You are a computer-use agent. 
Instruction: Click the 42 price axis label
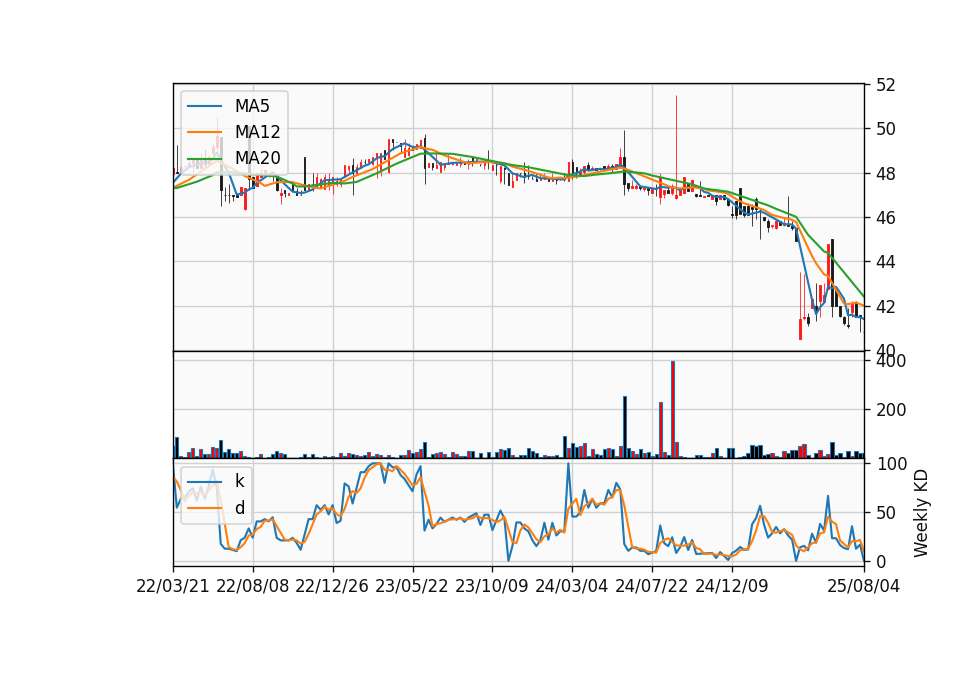[x=885, y=307]
